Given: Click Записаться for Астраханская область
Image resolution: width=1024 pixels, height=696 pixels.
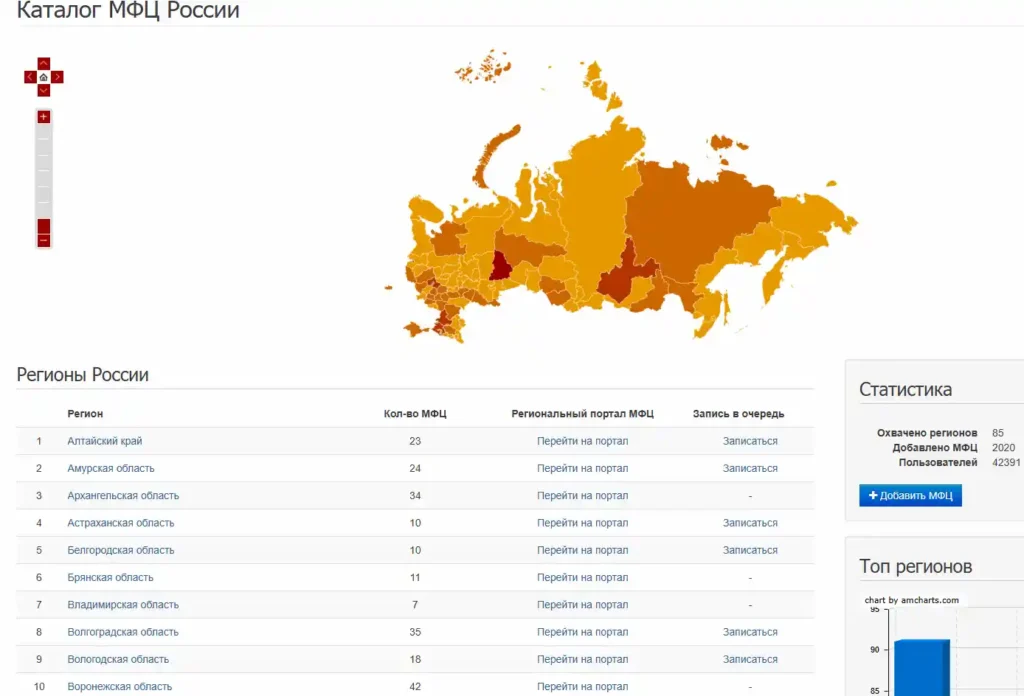Looking at the screenshot, I should 750,522.
